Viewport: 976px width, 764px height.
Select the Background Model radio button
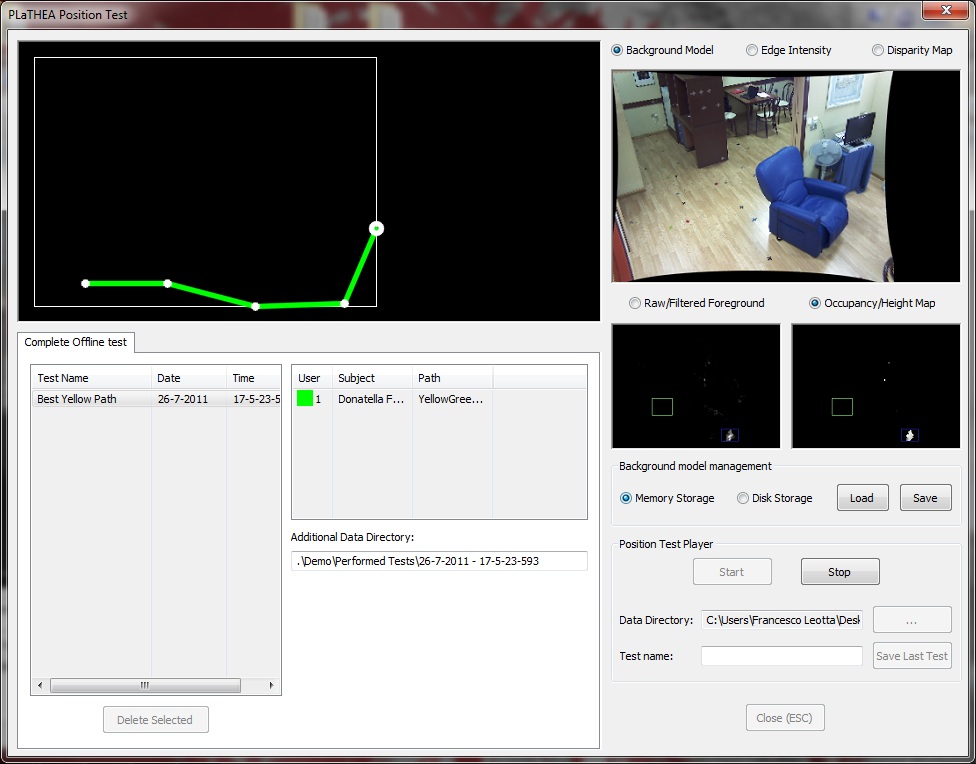point(617,50)
